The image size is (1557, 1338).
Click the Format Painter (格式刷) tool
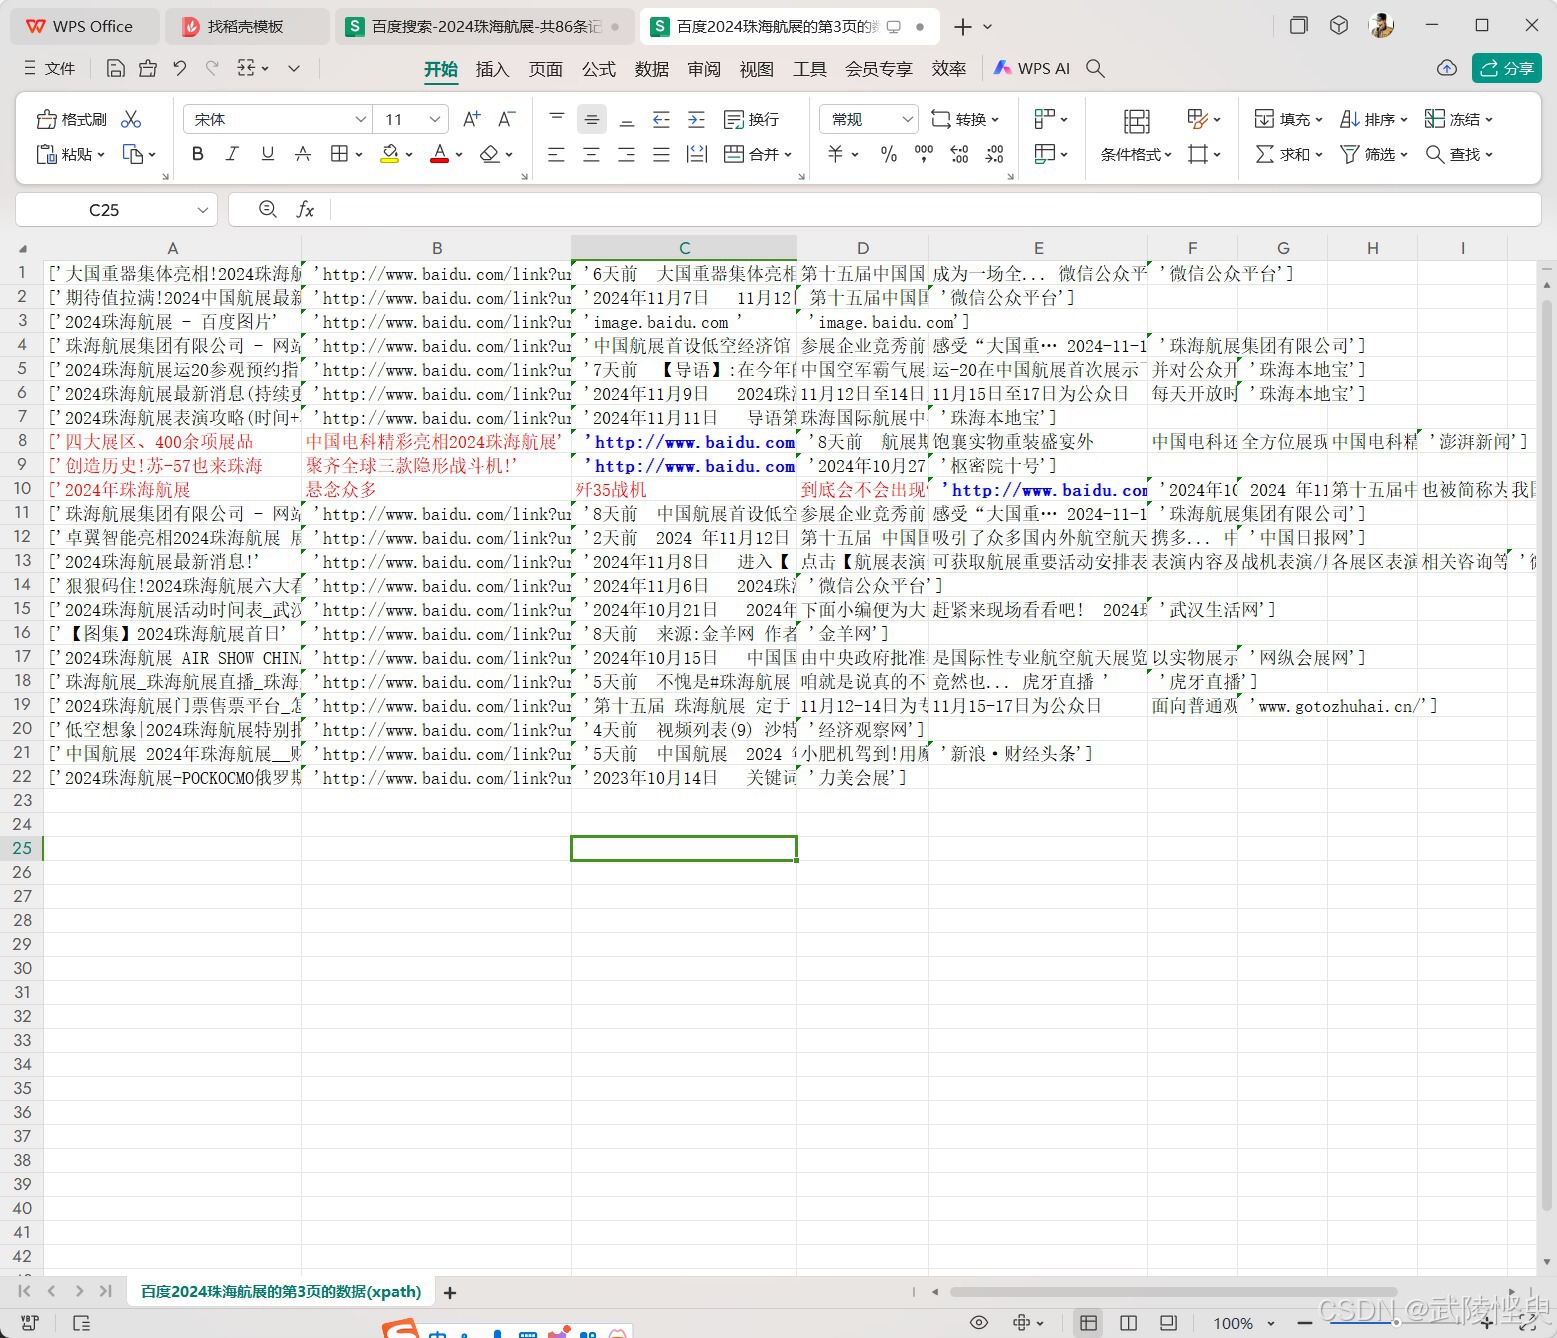point(71,119)
